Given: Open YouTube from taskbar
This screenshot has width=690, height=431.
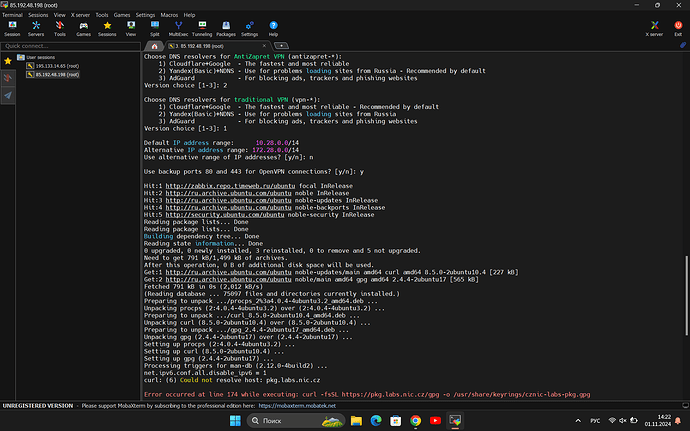Looking at the screenshot, I should point(435,421).
